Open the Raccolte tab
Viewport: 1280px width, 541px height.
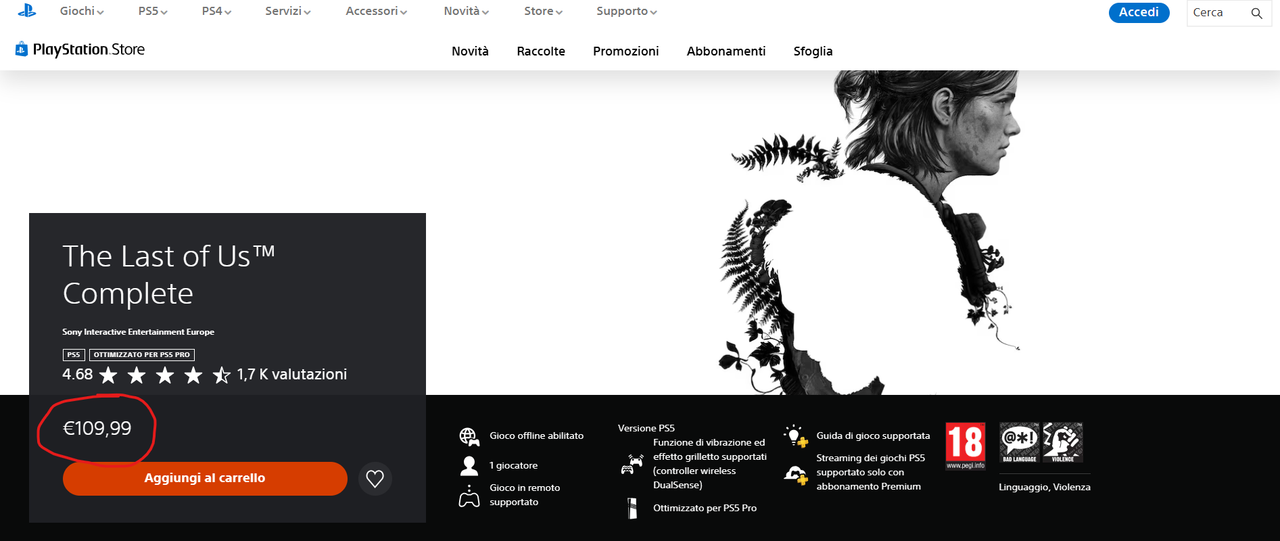[541, 51]
